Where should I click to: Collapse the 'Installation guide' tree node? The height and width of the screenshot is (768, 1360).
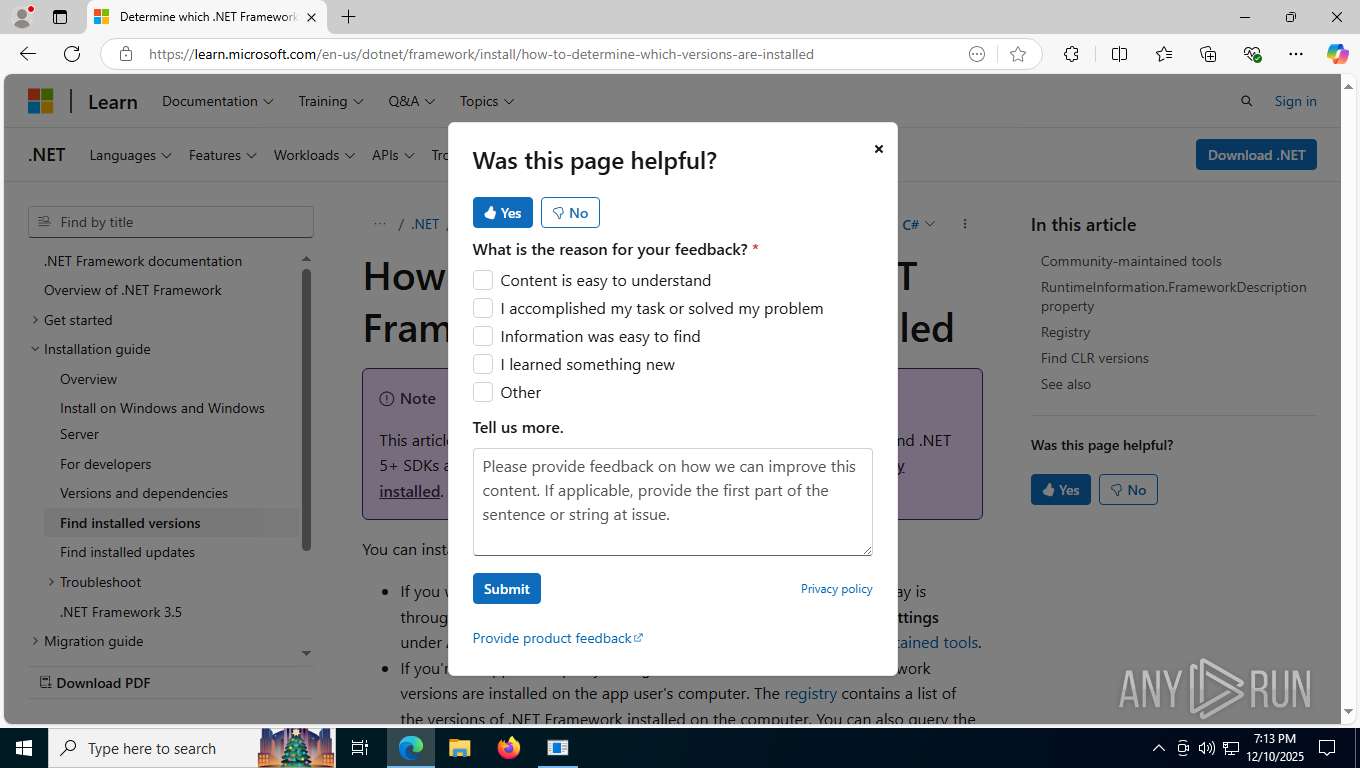click(35, 349)
